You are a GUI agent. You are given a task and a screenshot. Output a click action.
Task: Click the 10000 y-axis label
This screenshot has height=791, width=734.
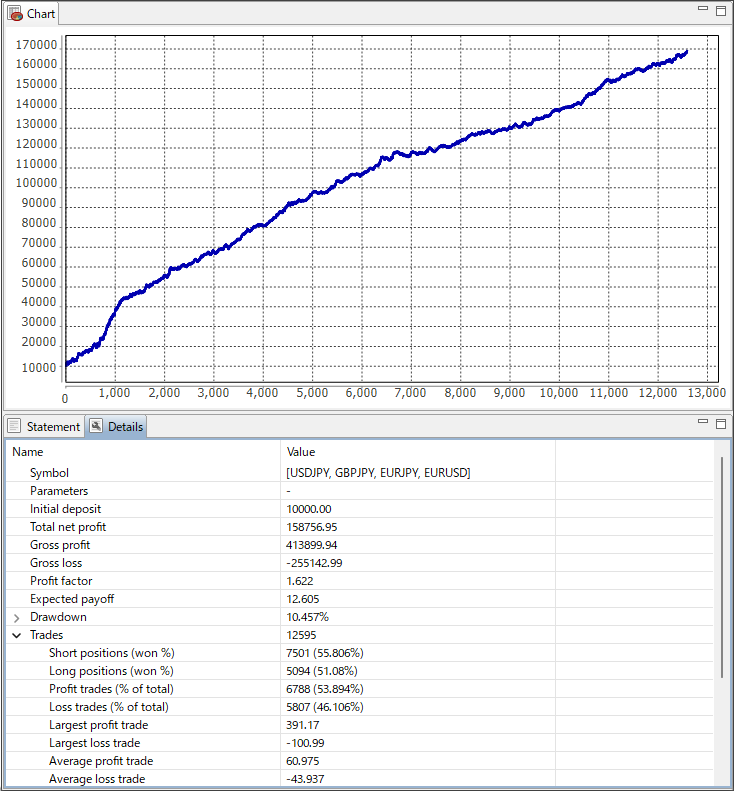click(x=39, y=368)
